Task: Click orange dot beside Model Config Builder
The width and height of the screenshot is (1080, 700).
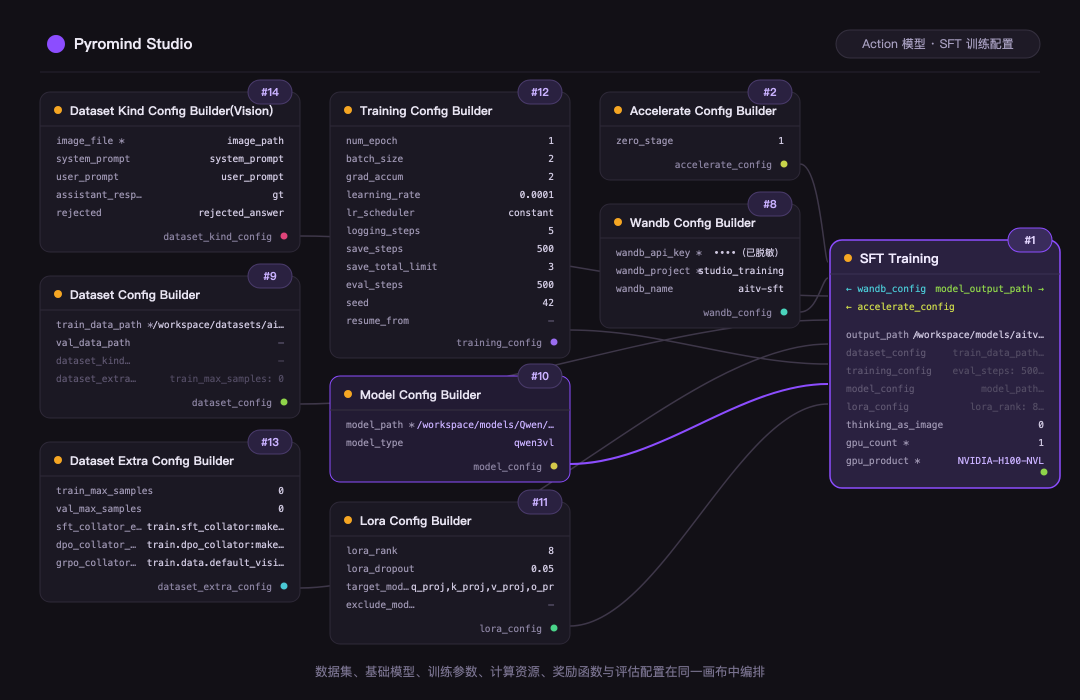Action: [x=348, y=394]
